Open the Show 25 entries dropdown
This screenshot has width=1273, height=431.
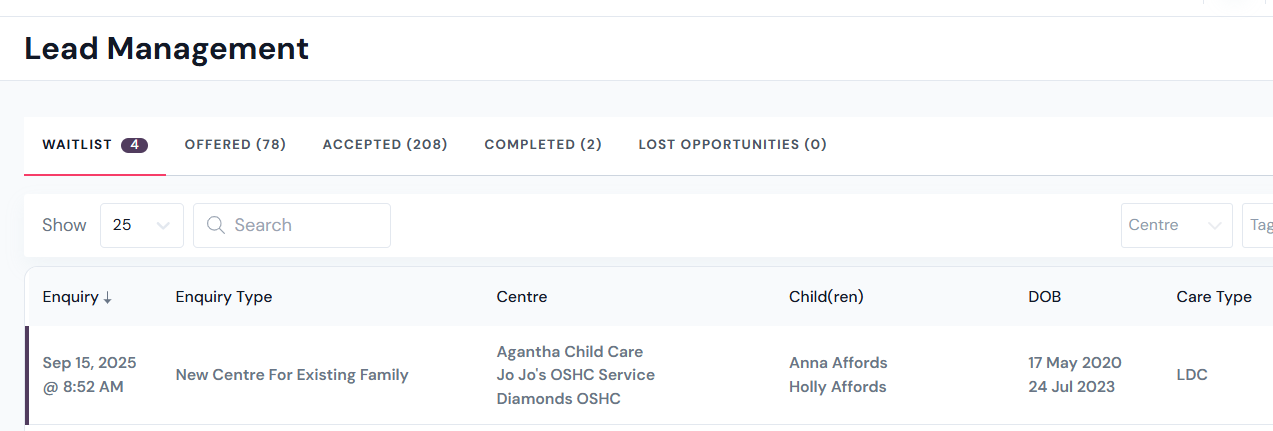(x=142, y=225)
